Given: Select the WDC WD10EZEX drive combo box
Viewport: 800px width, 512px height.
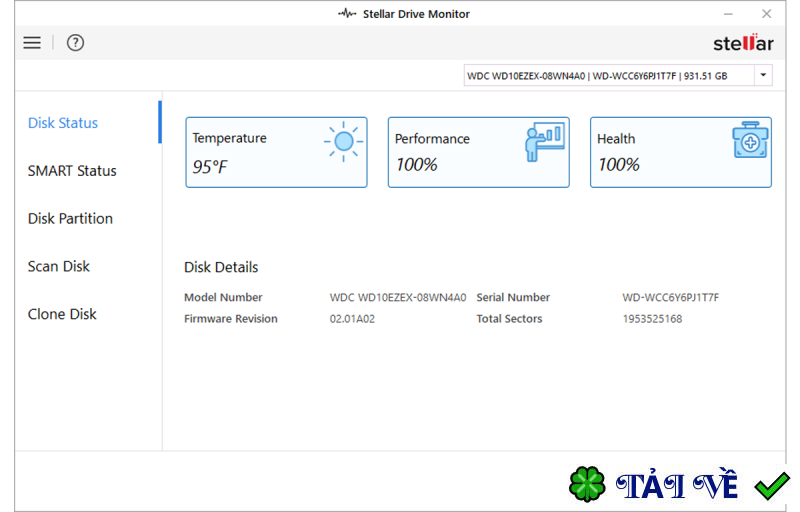Looking at the screenshot, I should tap(618, 75).
